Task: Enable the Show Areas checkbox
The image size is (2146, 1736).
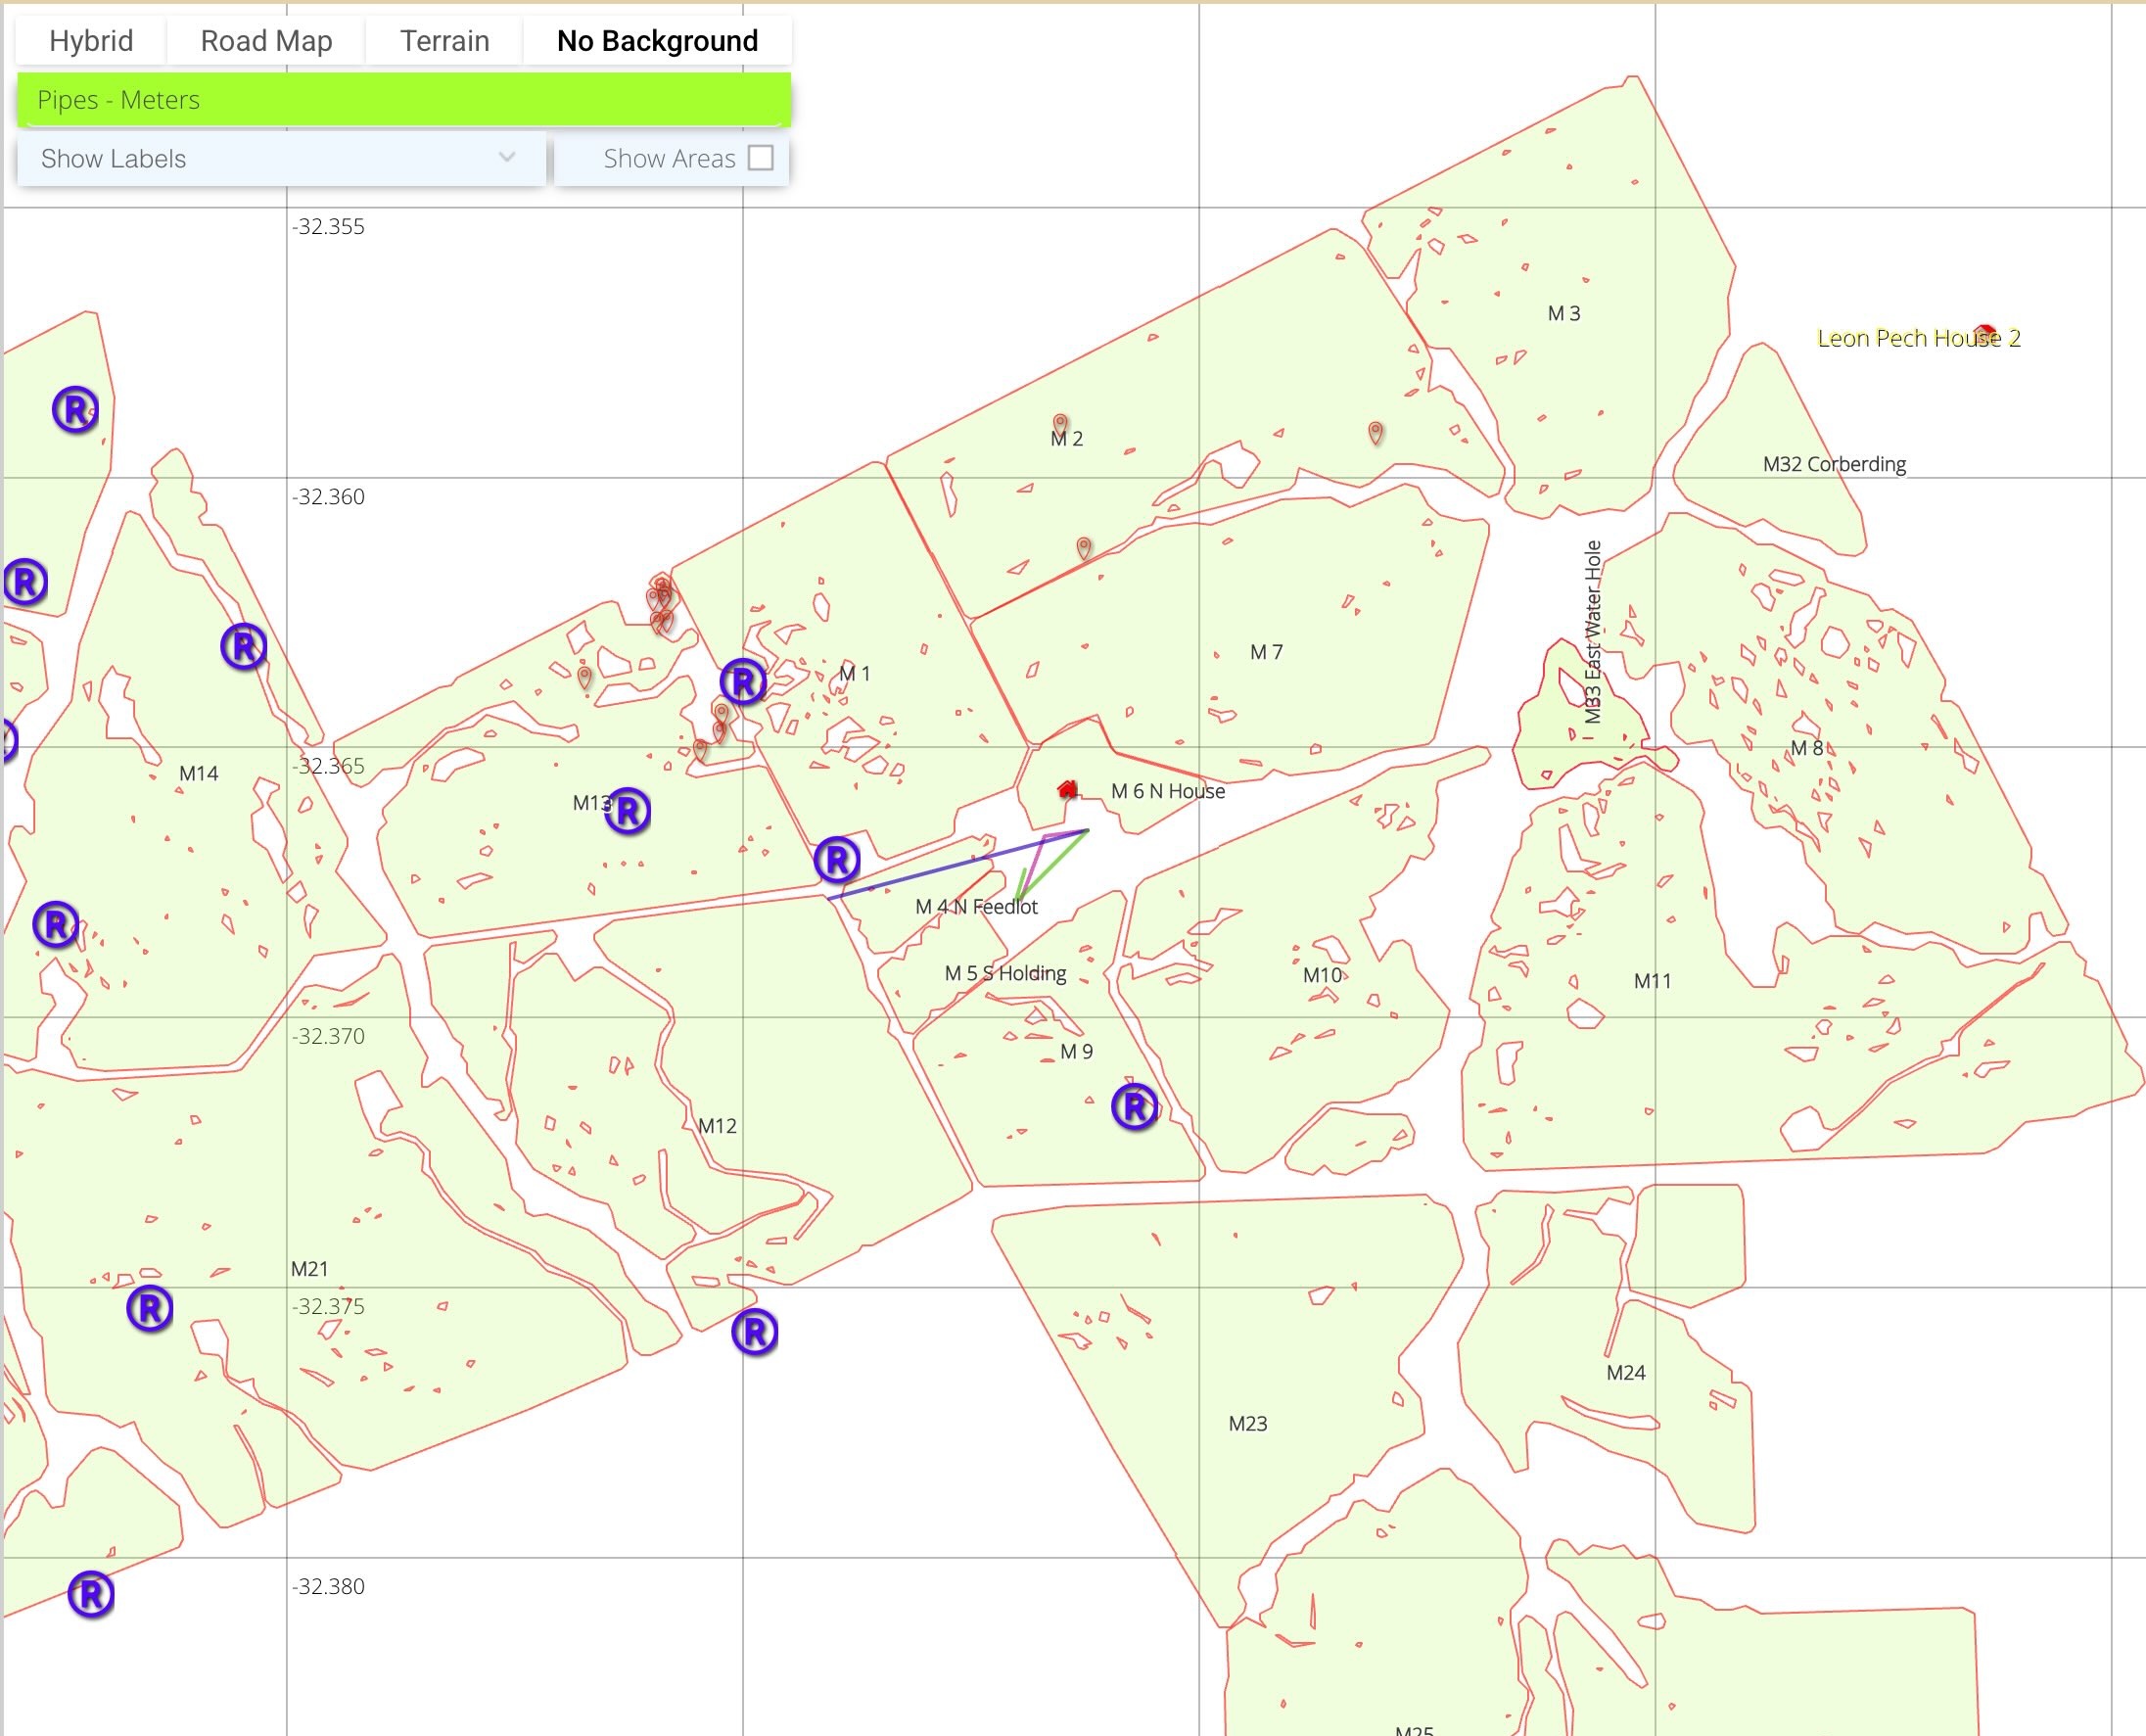Action: (761, 158)
